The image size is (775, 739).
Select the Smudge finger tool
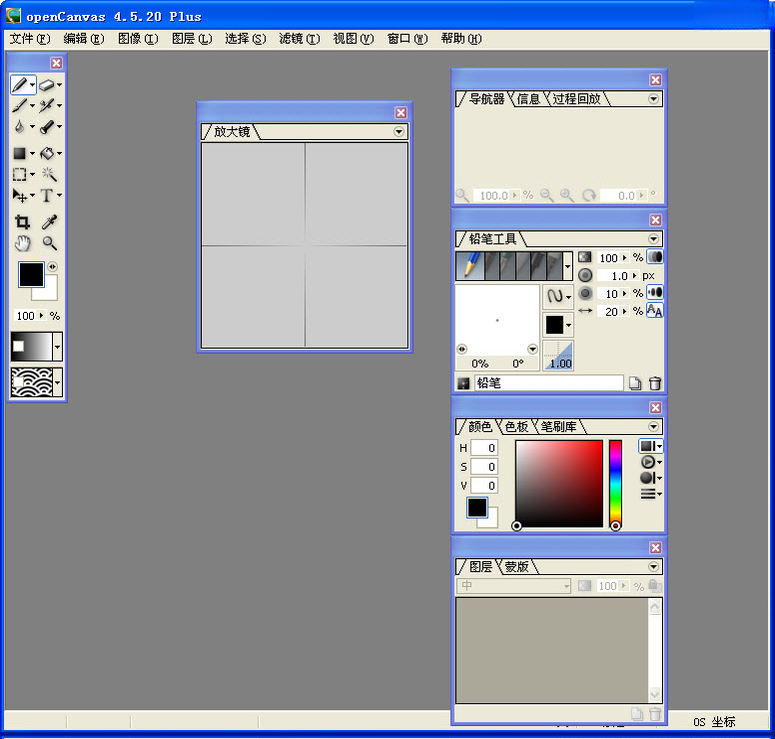pyautogui.click(x=46, y=127)
